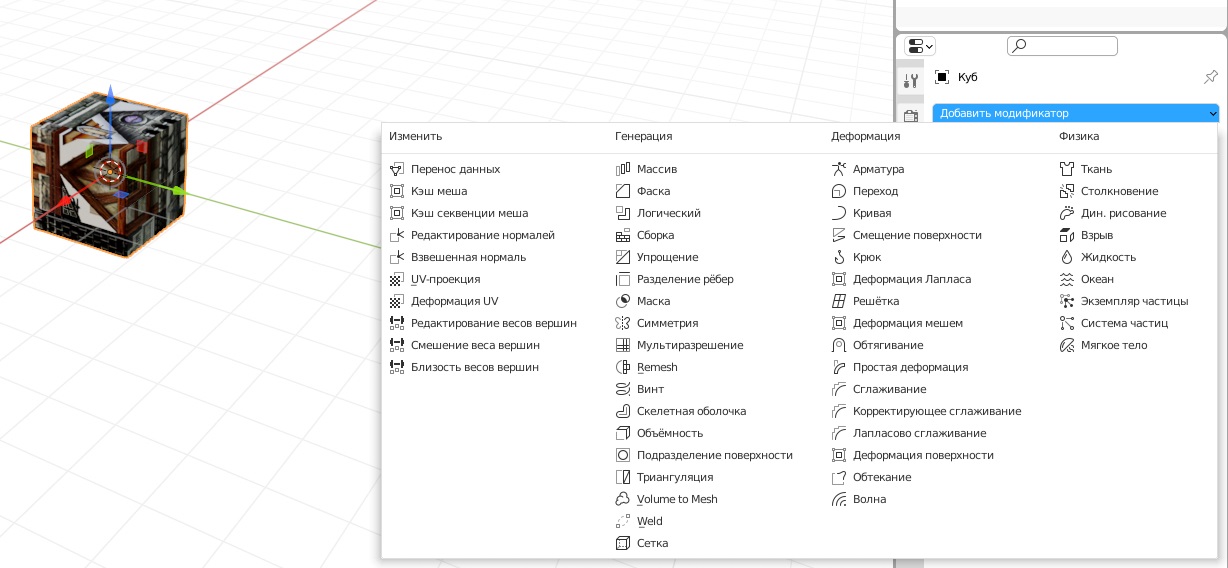
Task: Choose Деформация Лапласа modifier
Action: pyautogui.click(x=901, y=279)
